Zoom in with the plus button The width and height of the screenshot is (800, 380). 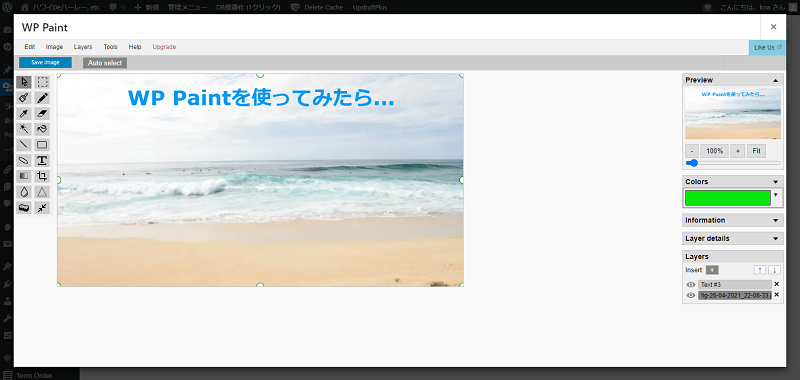(737, 151)
